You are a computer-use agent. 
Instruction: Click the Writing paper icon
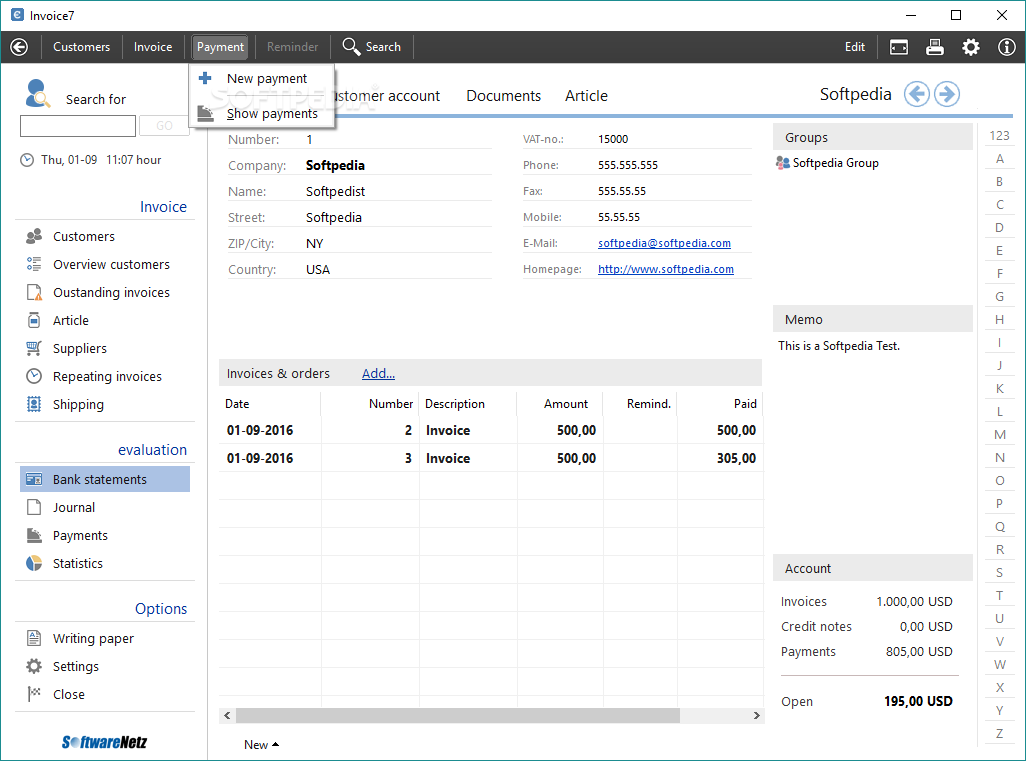34,638
